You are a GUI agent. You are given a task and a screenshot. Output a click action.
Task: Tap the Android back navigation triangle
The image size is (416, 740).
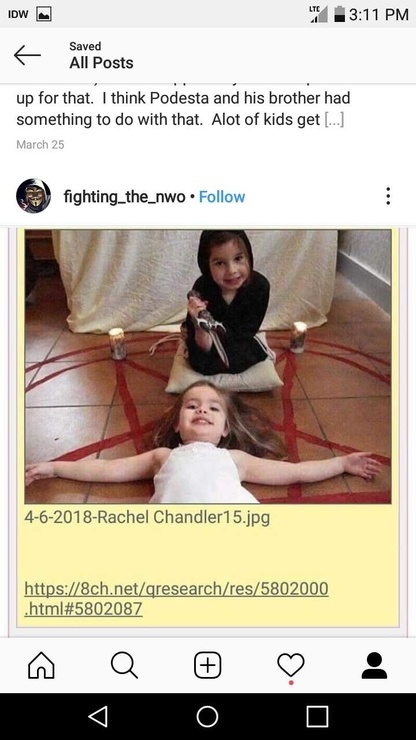pos(98,716)
